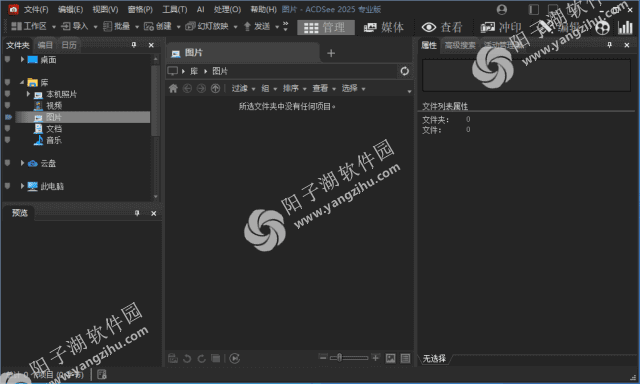Open the user account profile icon
This screenshot has height=384, width=640.
[502, 9]
